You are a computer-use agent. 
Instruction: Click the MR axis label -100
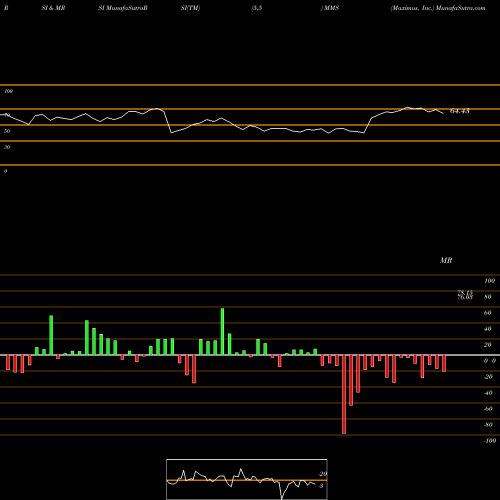(490, 441)
